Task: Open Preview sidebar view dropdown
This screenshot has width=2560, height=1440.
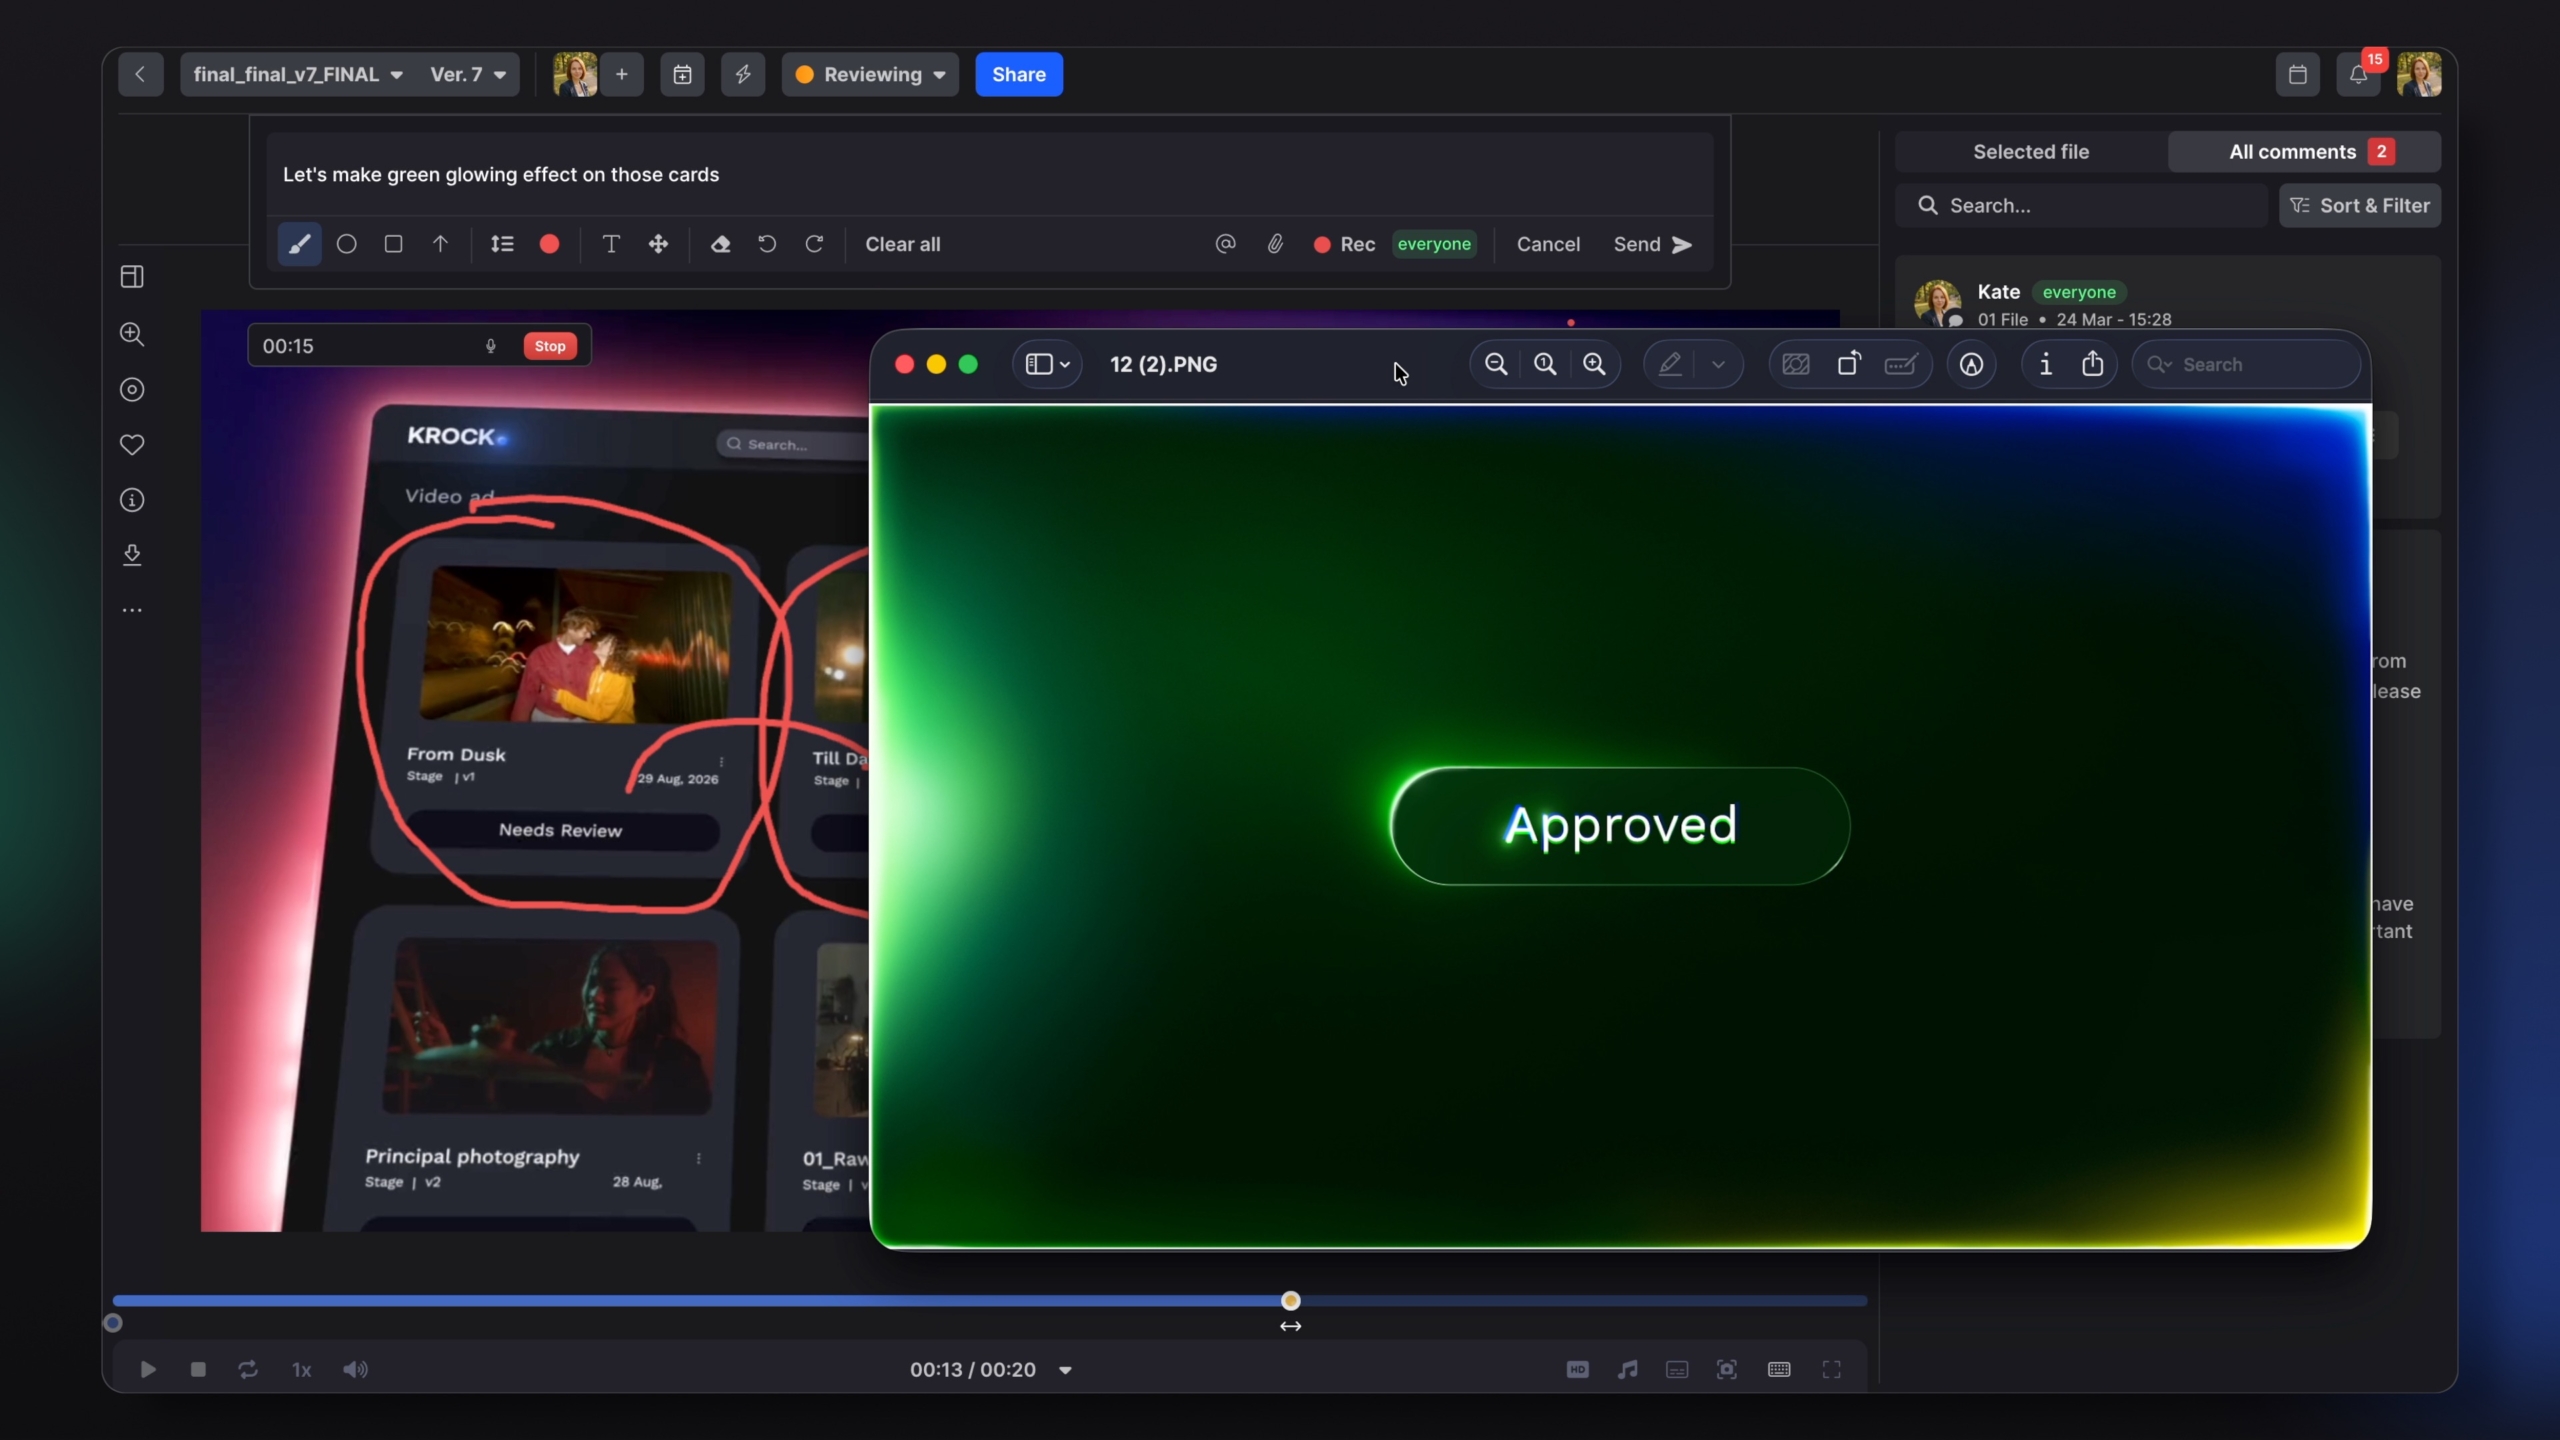Action: click(x=1047, y=364)
